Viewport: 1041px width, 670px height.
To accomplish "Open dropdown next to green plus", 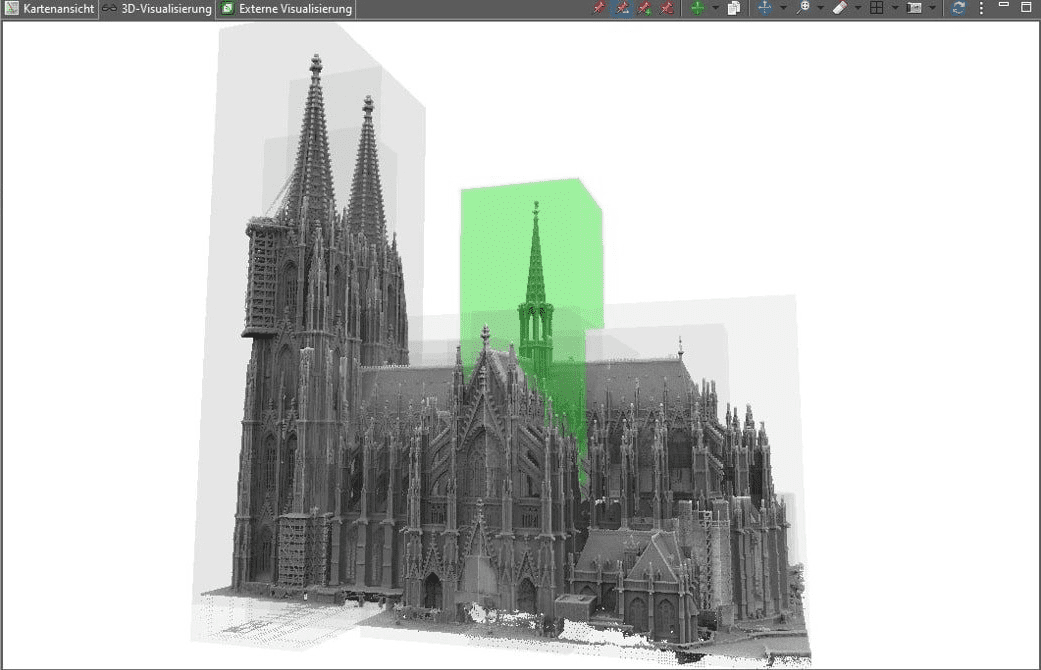I will (x=715, y=8).
